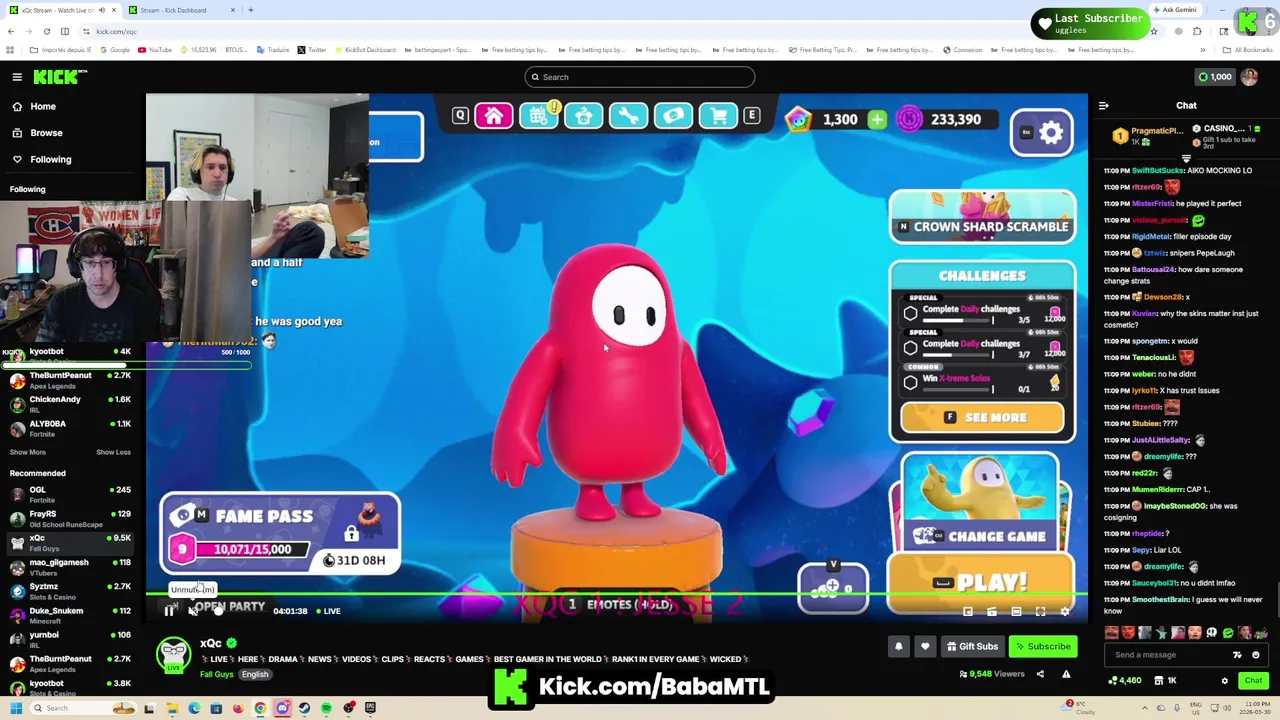Pause the stream playback

coord(169,611)
